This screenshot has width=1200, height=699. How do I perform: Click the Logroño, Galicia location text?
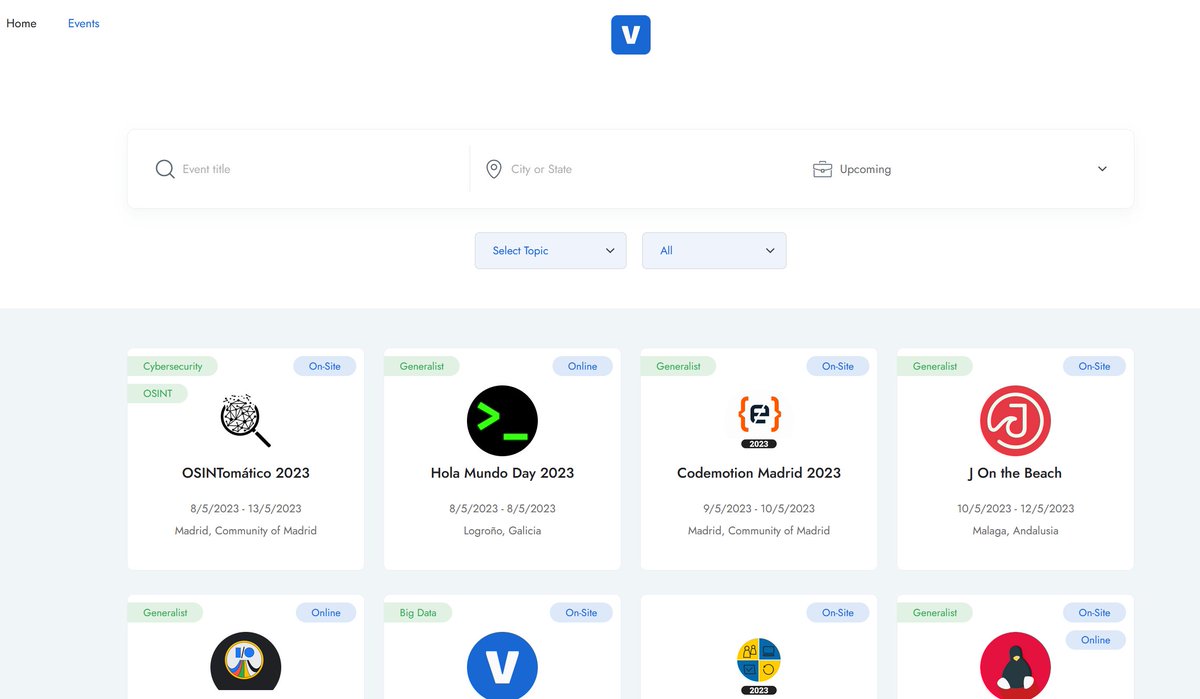[502, 530]
